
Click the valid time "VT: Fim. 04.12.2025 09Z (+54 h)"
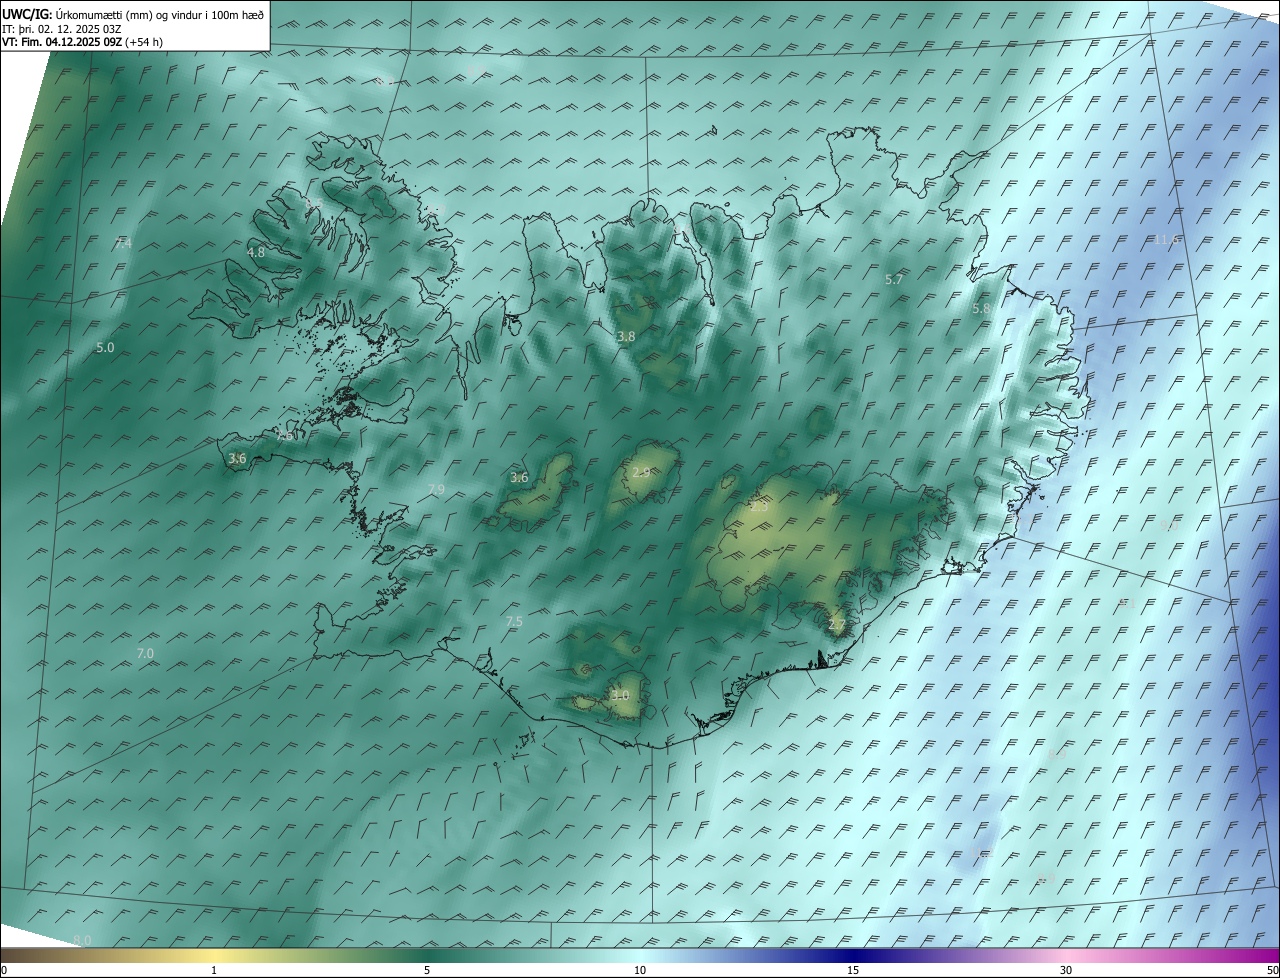pos(83,42)
